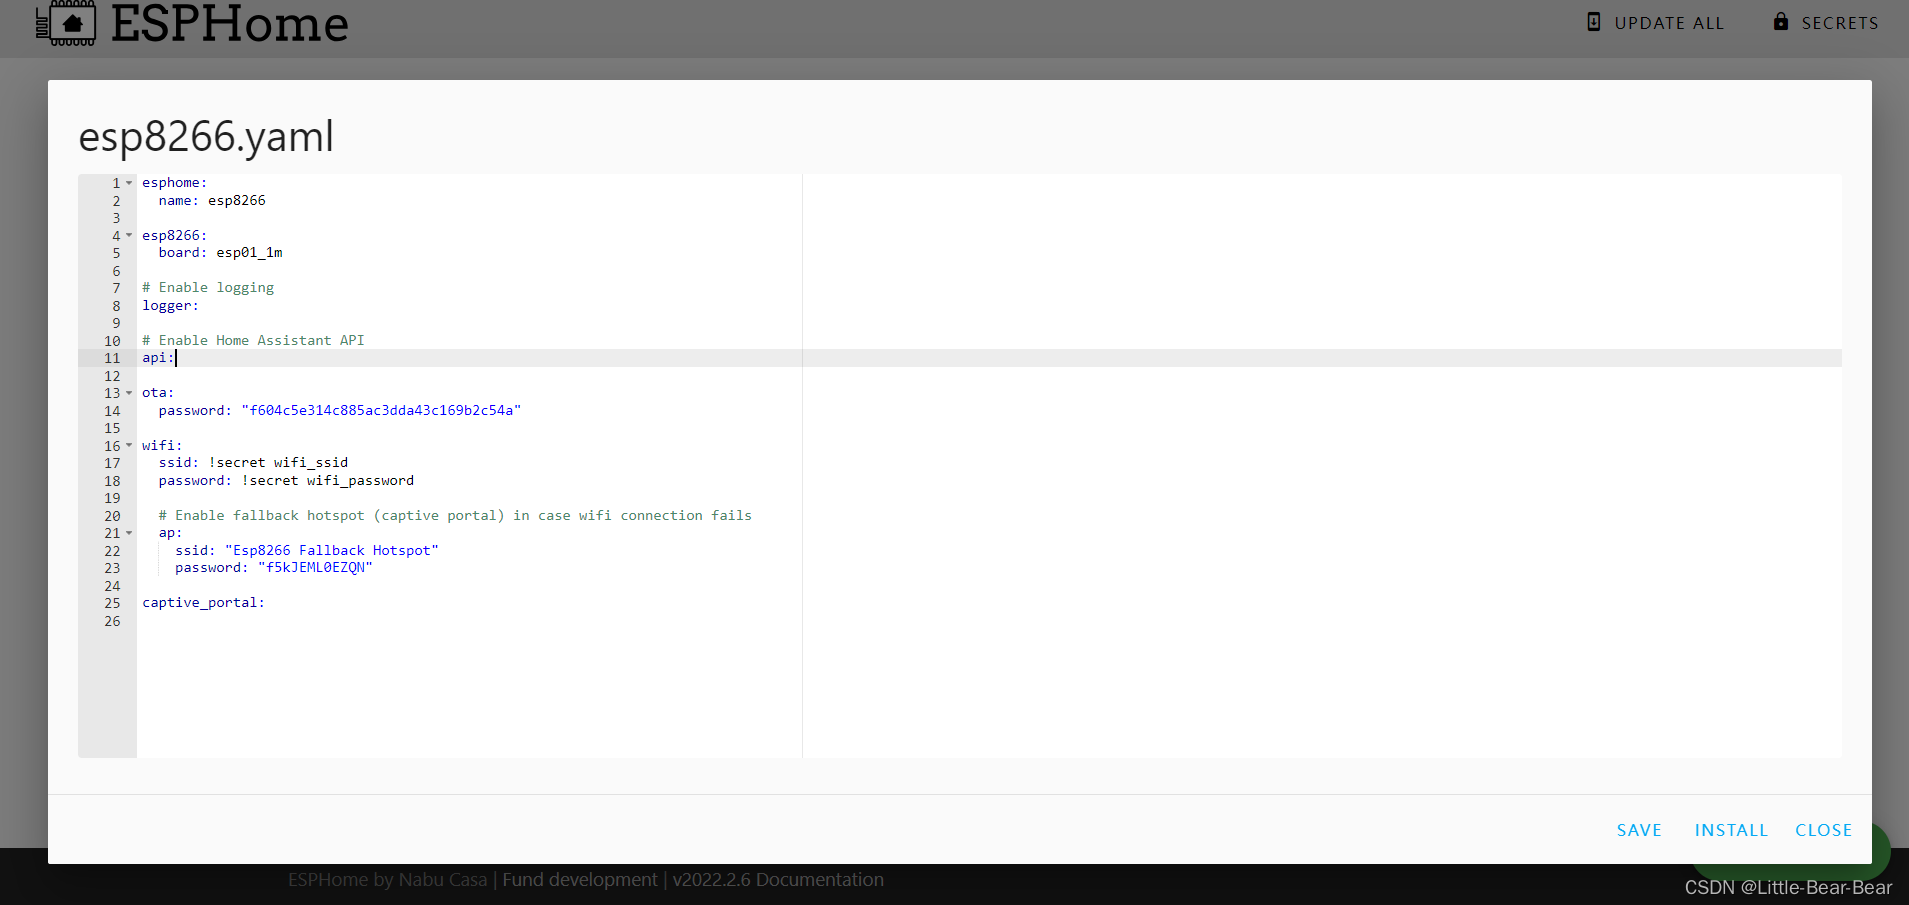Collapse the ap block fold arrow
The image size is (1909, 905).
tap(129, 533)
